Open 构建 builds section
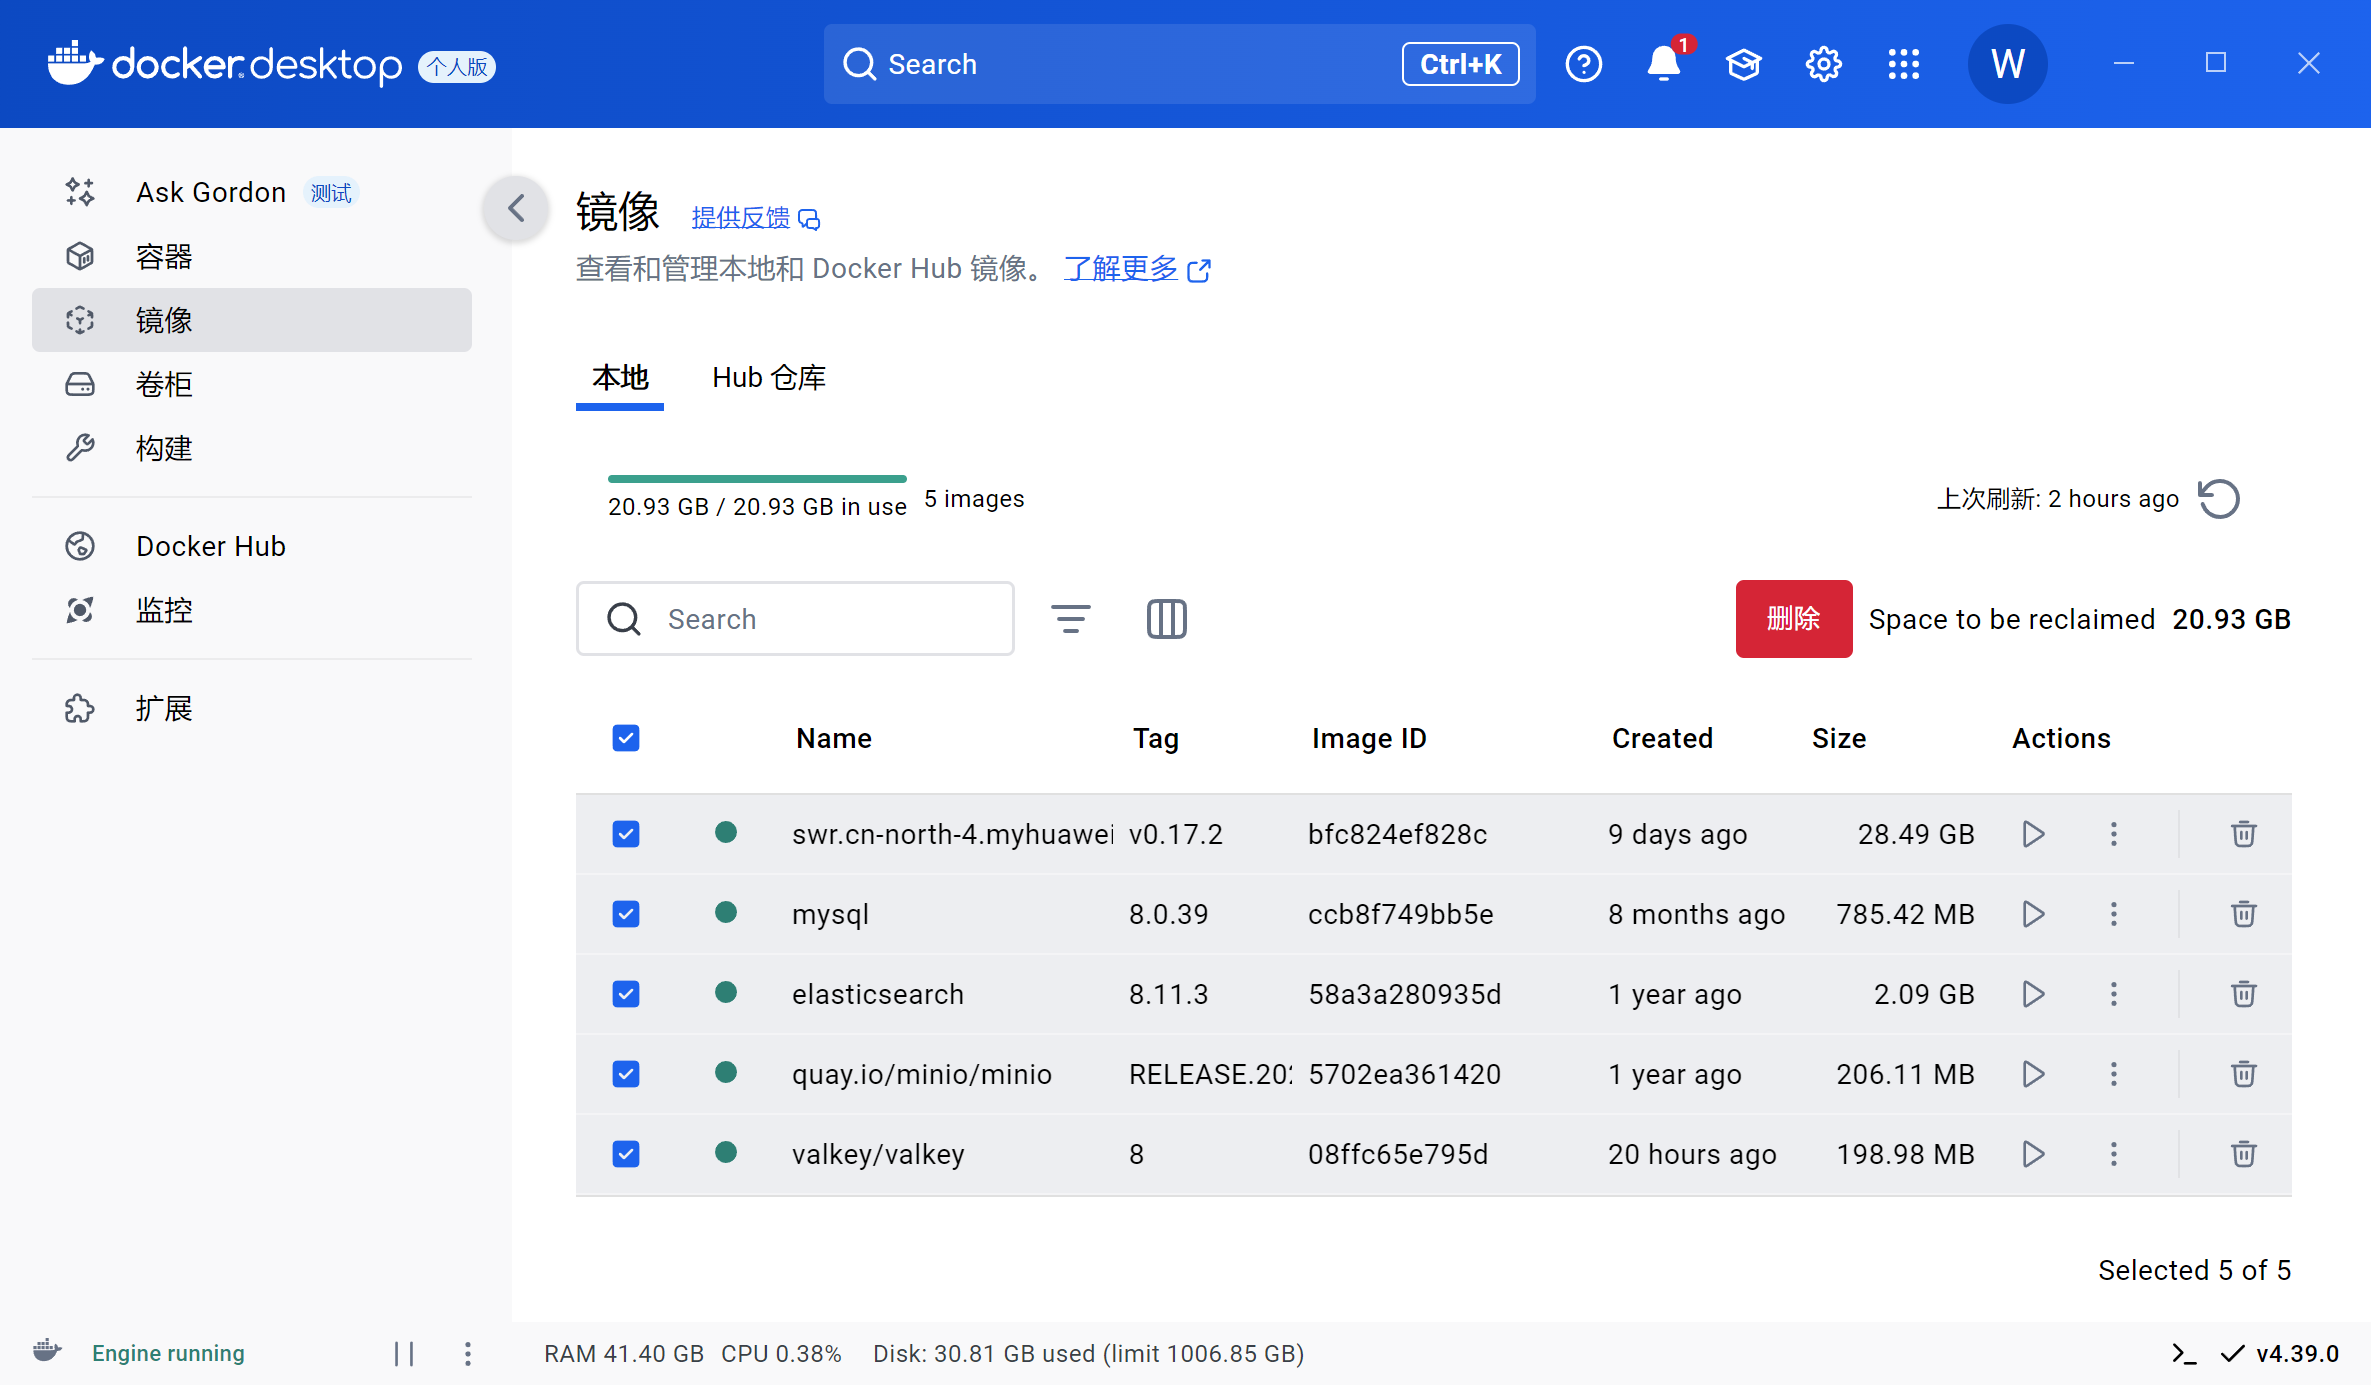The width and height of the screenshot is (2371, 1385). (252, 448)
